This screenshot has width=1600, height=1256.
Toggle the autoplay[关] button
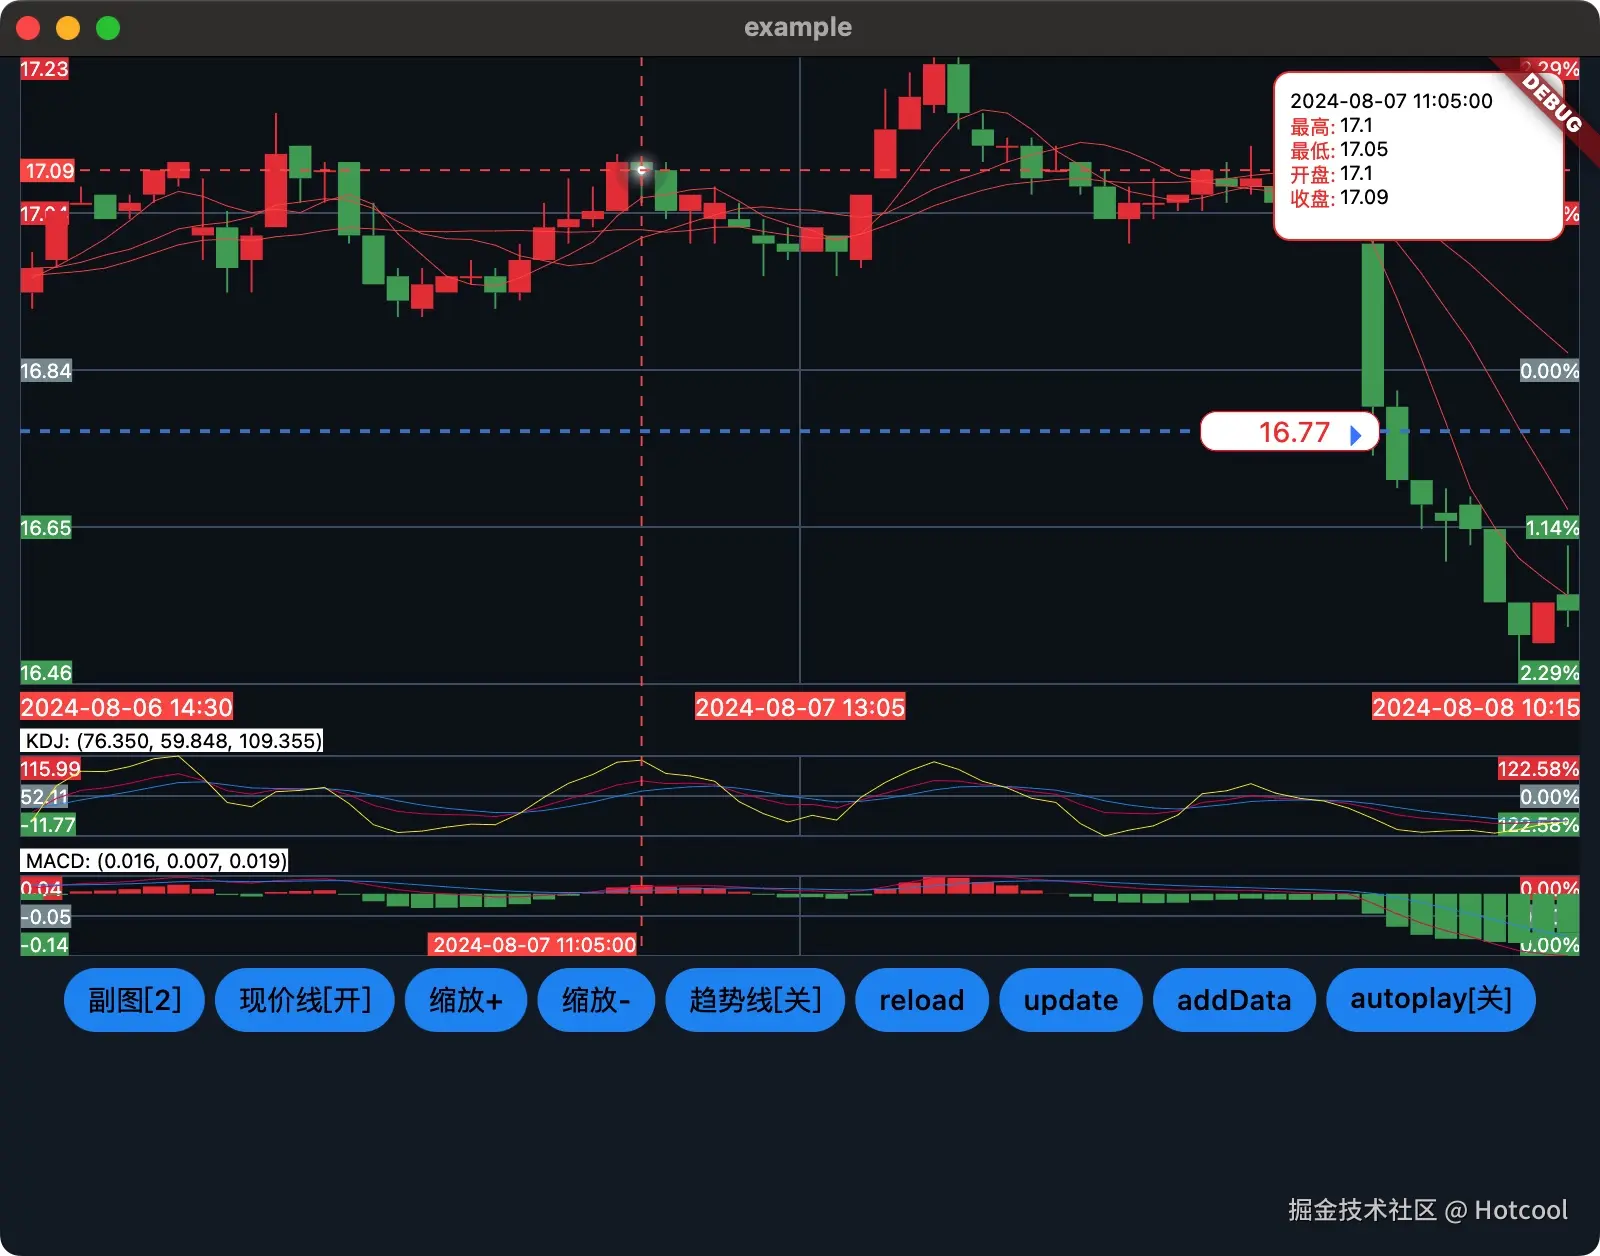[x=1431, y=999]
